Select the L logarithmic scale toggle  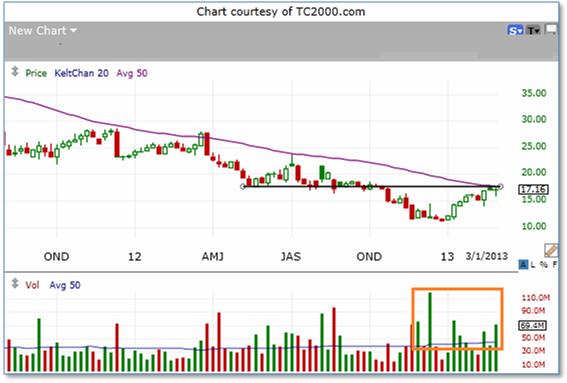533,265
